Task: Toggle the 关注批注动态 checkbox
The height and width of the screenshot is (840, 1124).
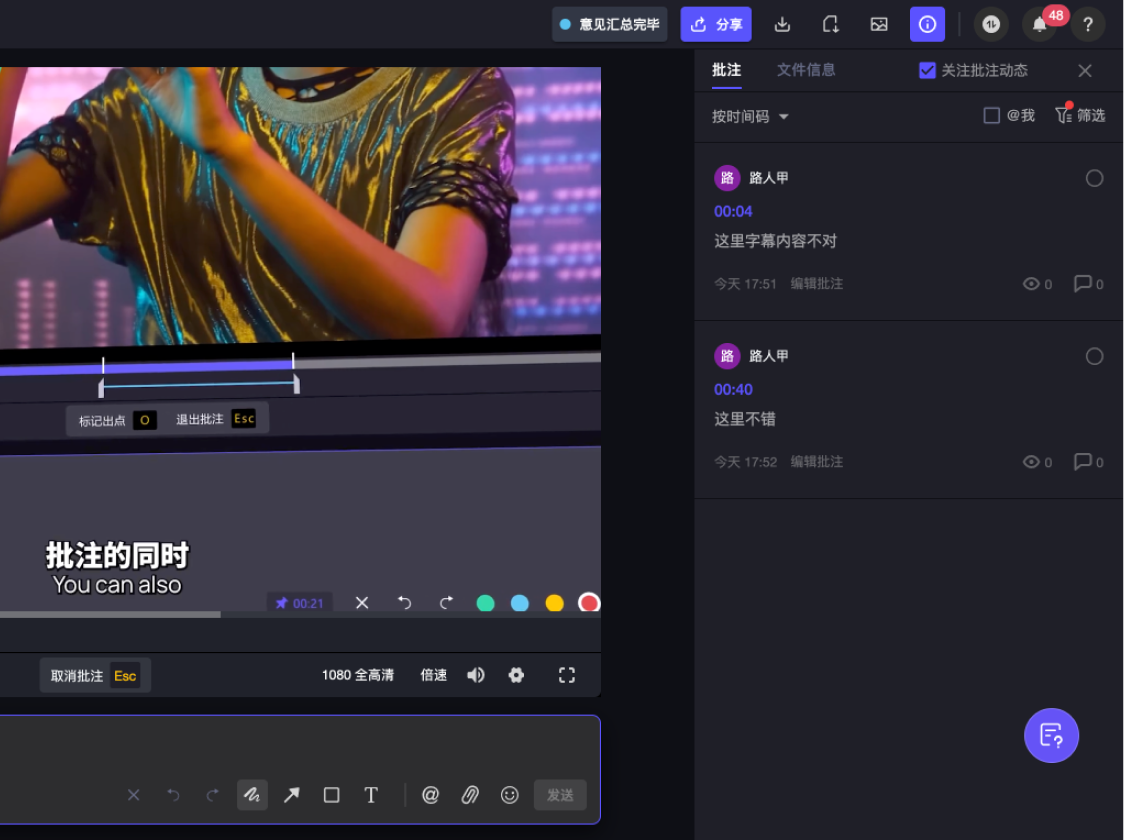Action: pyautogui.click(x=927, y=70)
